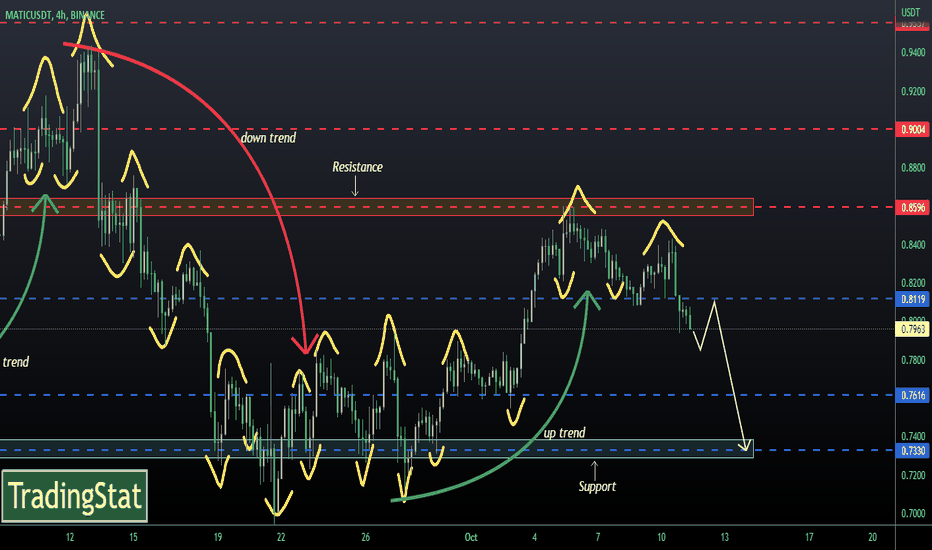Click date 20 on the time axis

(872, 537)
